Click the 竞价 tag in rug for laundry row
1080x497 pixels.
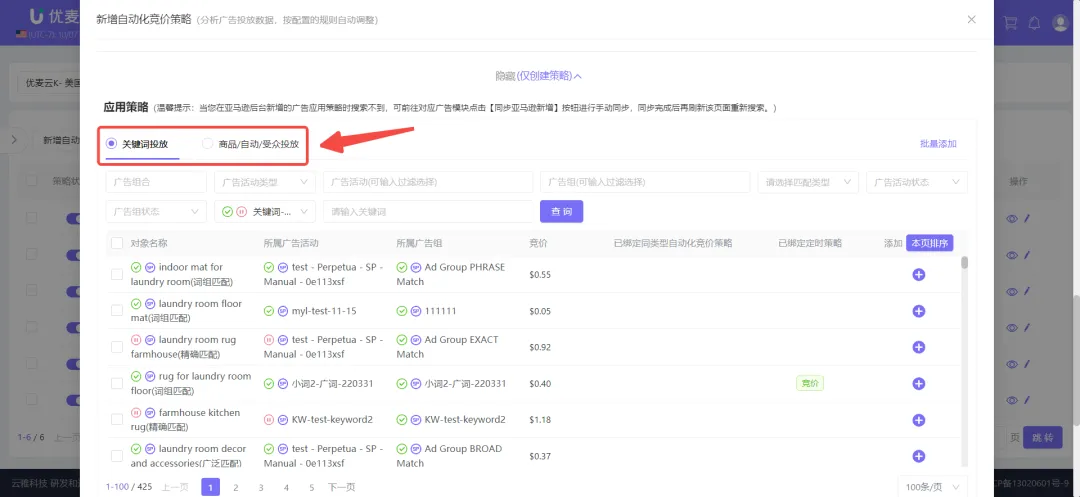pyautogui.click(x=810, y=383)
